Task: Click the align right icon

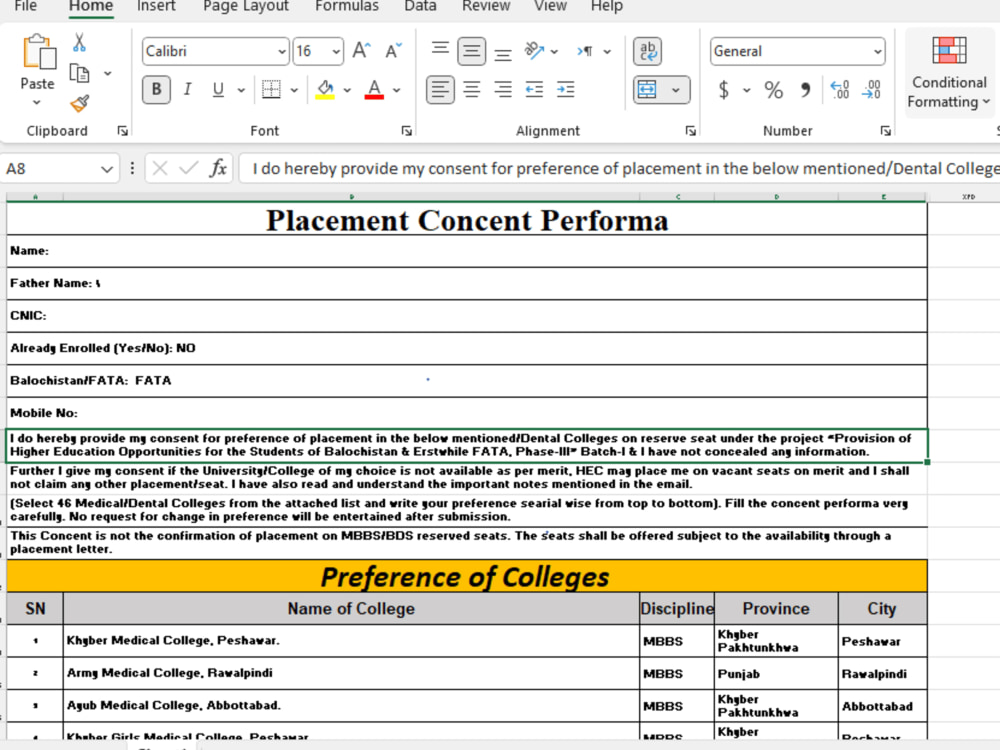Action: coord(503,89)
